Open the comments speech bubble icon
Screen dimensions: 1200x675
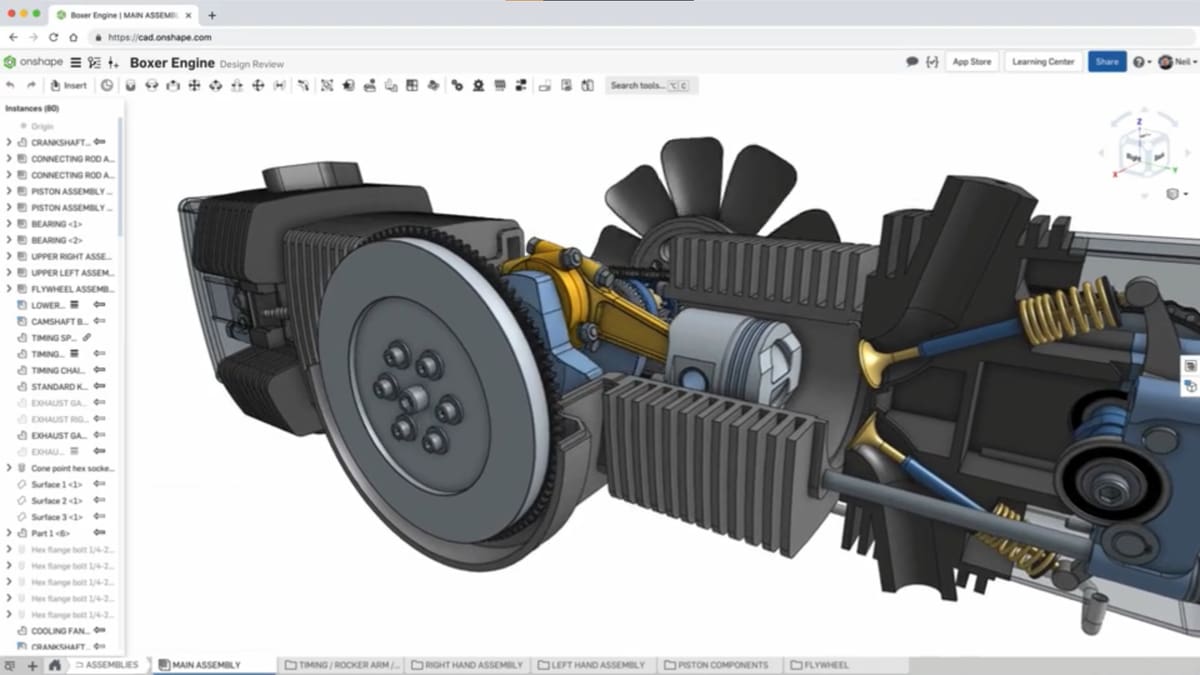pyautogui.click(x=912, y=62)
